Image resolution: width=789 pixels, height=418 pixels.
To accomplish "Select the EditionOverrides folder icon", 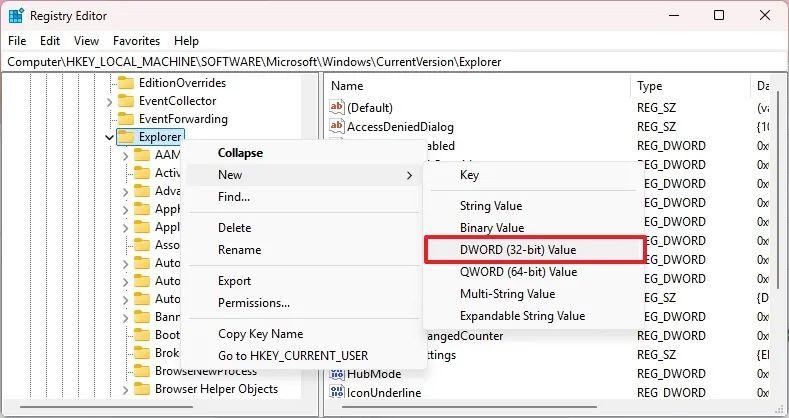I will click(x=126, y=82).
